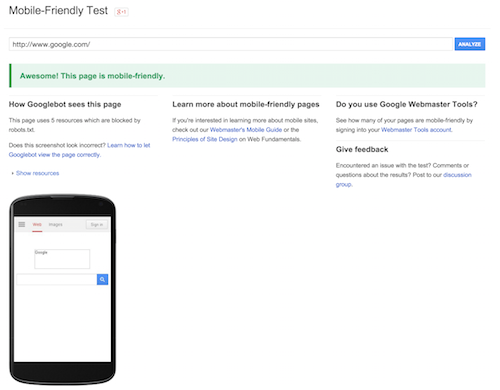This screenshot has height=390, width=500.
Task: Click the search box in phone preview
Action: pyautogui.click(x=57, y=279)
